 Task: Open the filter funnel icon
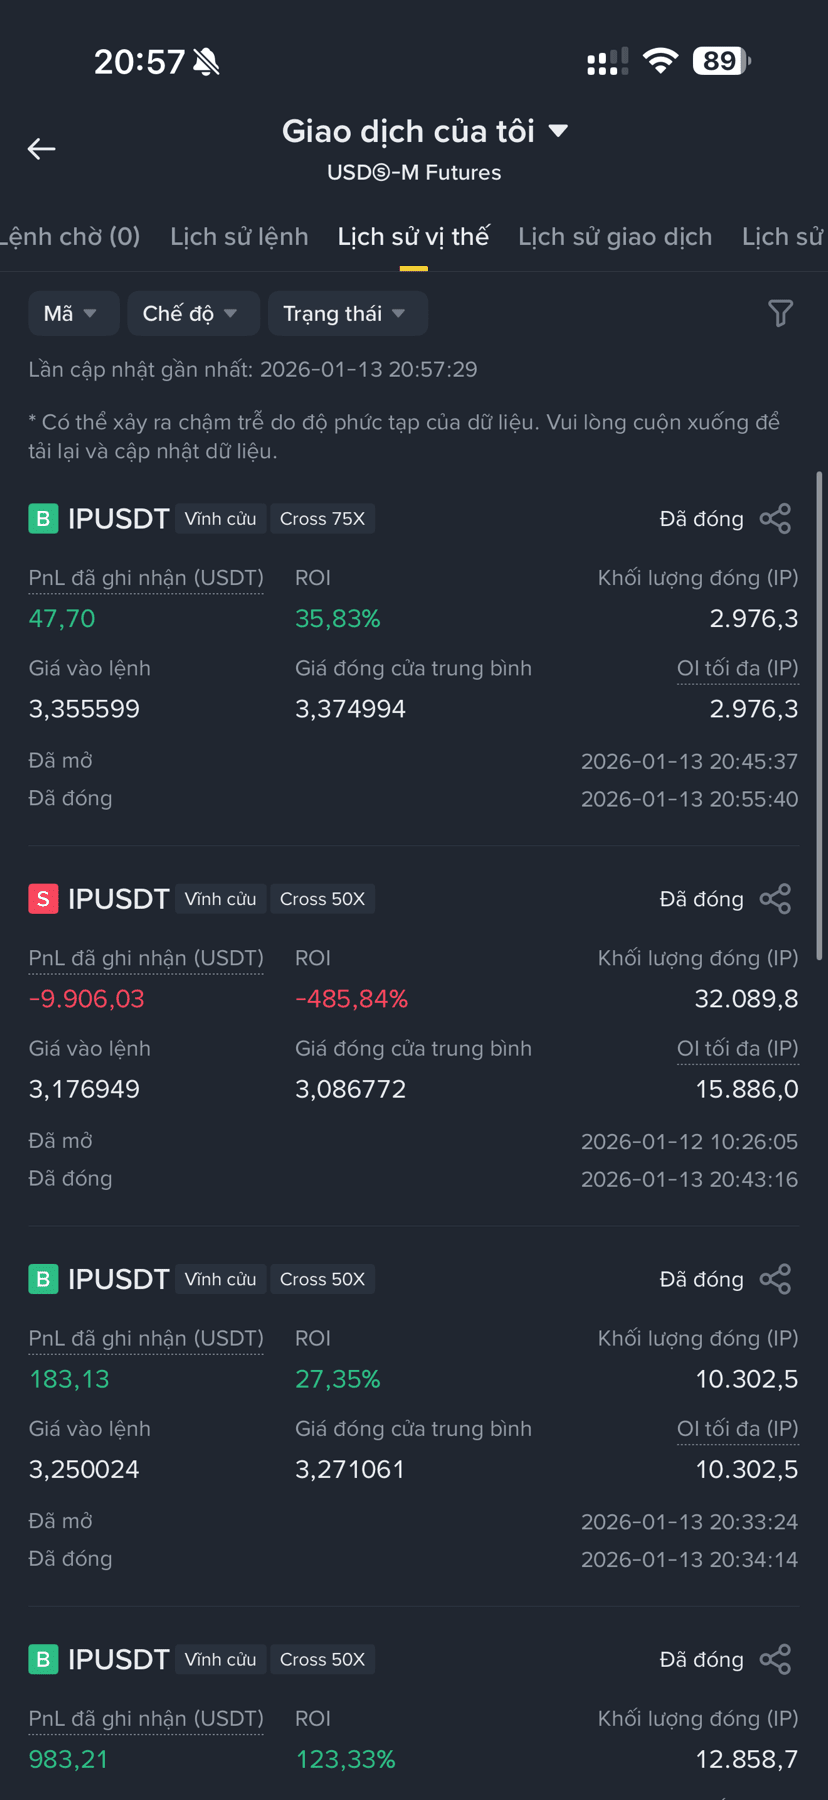click(x=780, y=313)
